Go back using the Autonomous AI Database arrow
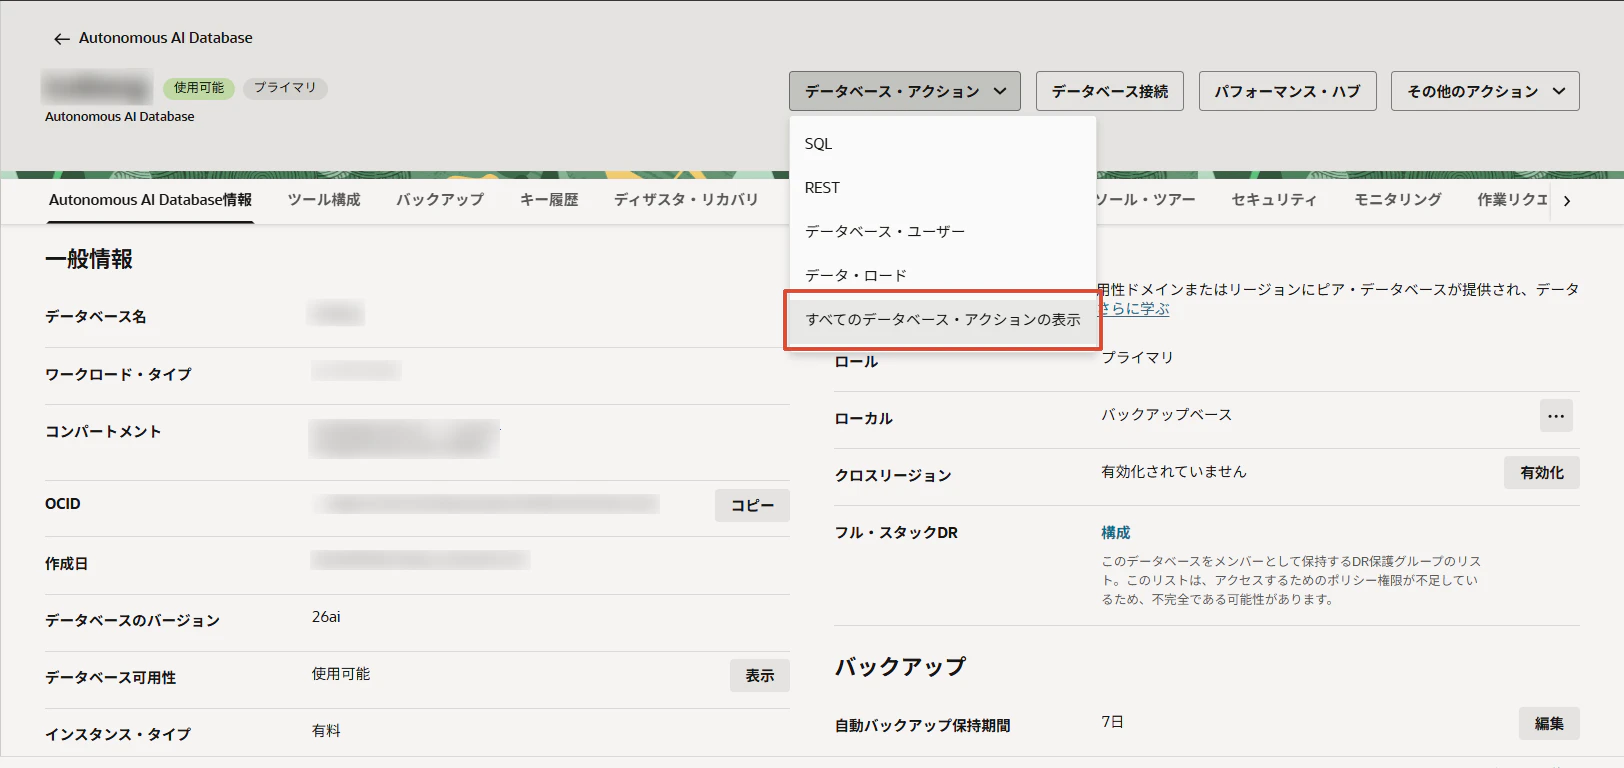Viewport: 1624px width, 768px height. (62, 39)
